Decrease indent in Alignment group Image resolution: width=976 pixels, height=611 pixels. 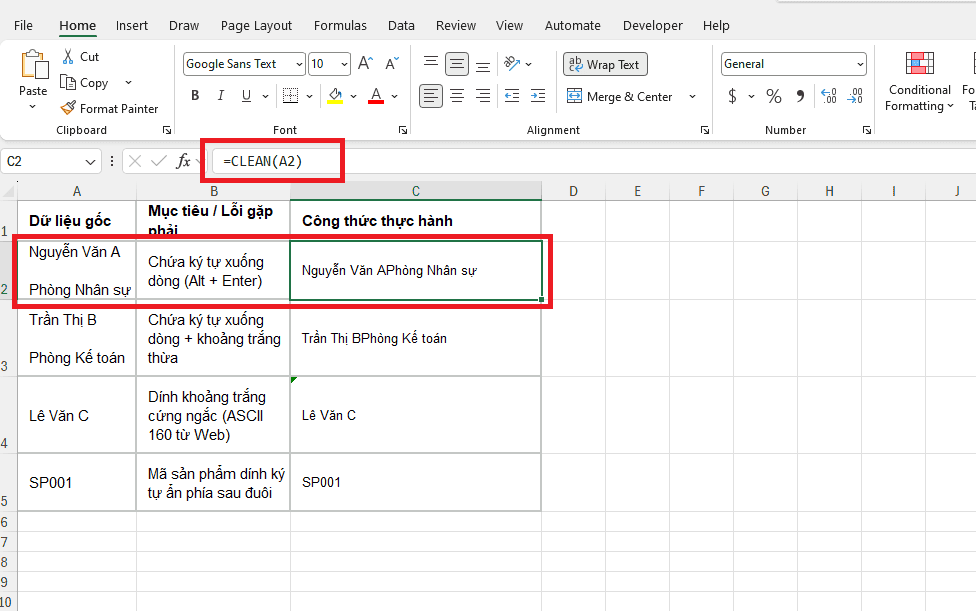coord(512,96)
